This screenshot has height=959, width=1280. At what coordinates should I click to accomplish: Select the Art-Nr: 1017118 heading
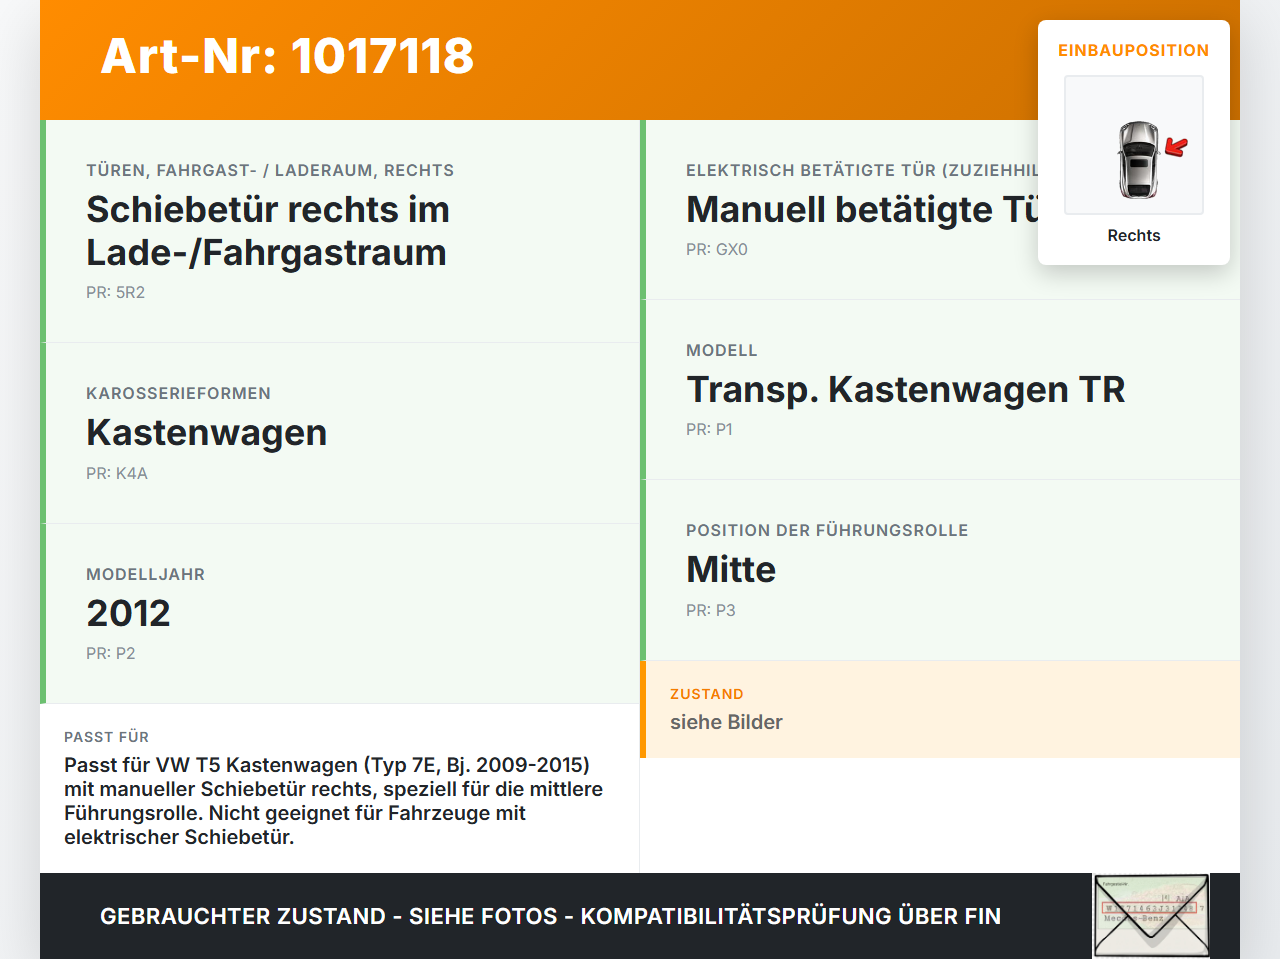pos(287,56)
